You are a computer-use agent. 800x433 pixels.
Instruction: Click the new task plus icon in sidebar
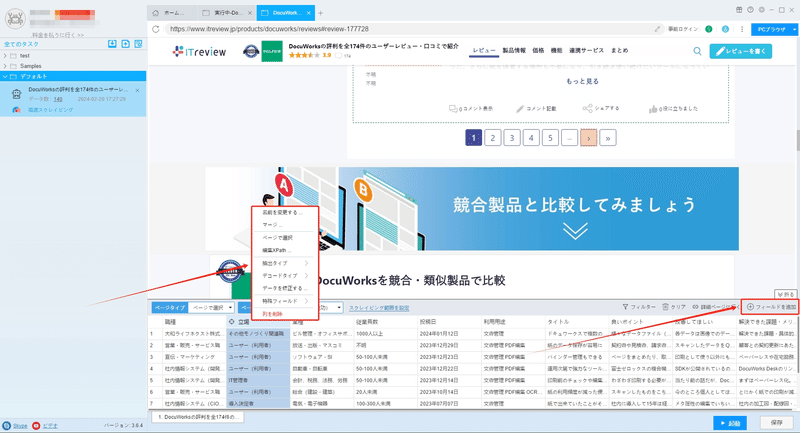click(126, 44)
